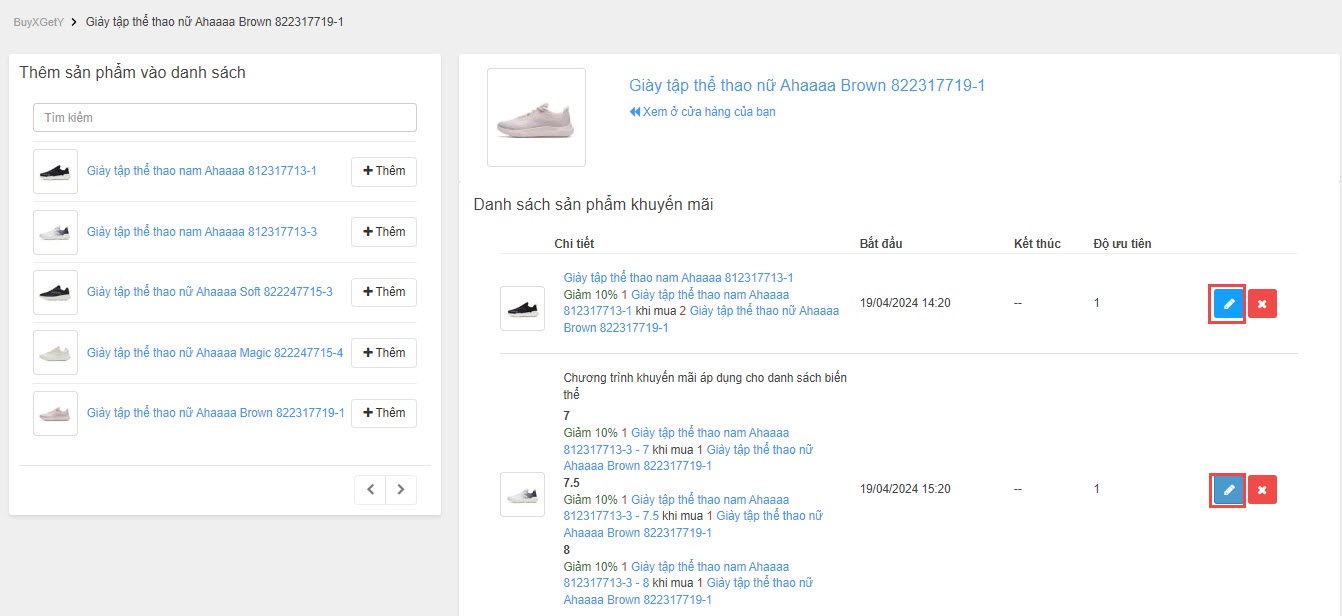1342x616 pixels.
Task: Go to previous page of product list
Action: (370, 490)
